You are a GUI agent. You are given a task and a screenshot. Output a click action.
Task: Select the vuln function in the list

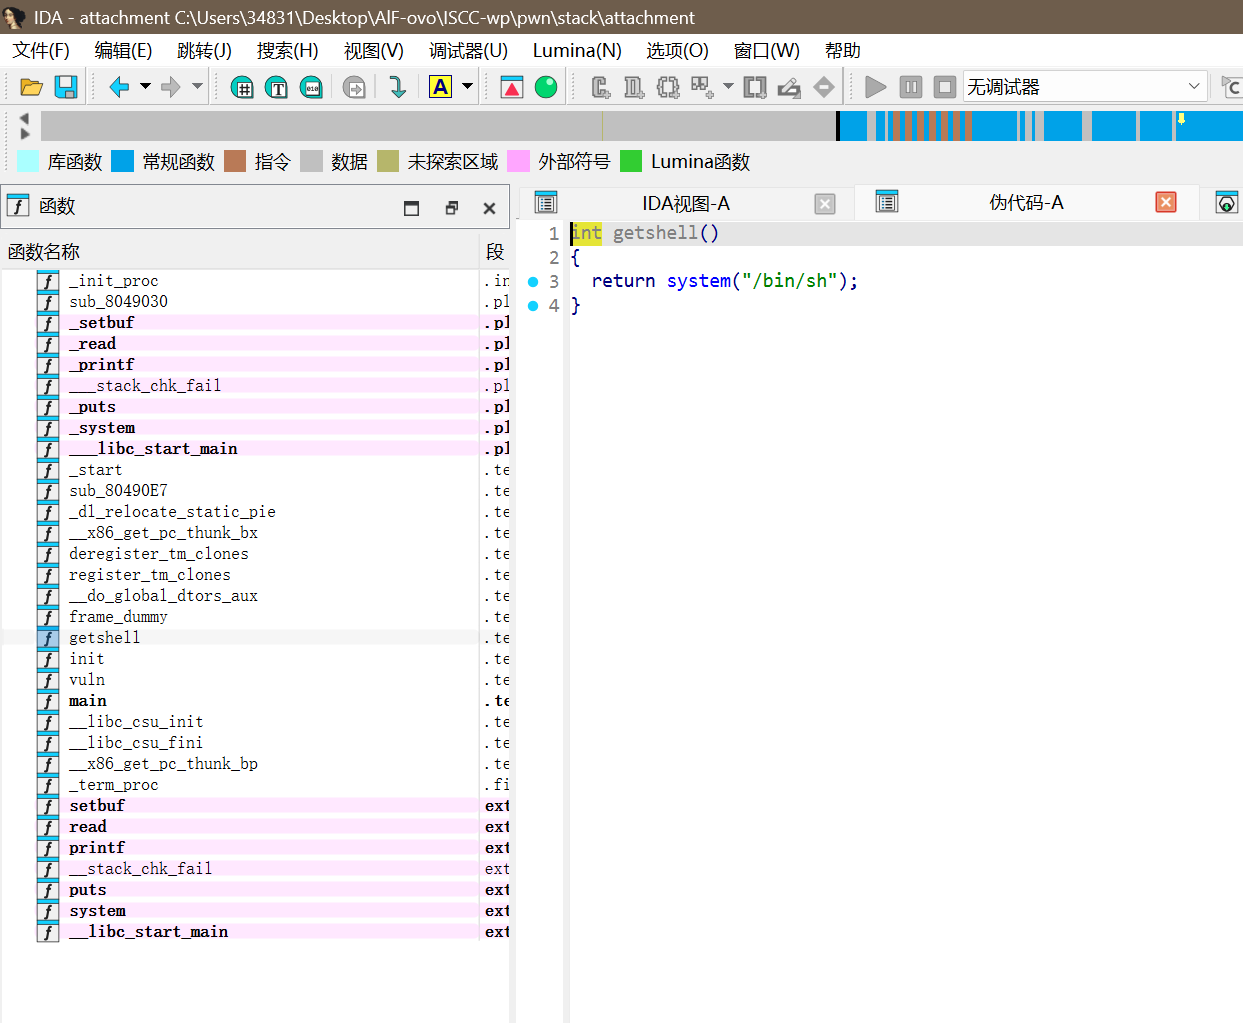(256, 680)
